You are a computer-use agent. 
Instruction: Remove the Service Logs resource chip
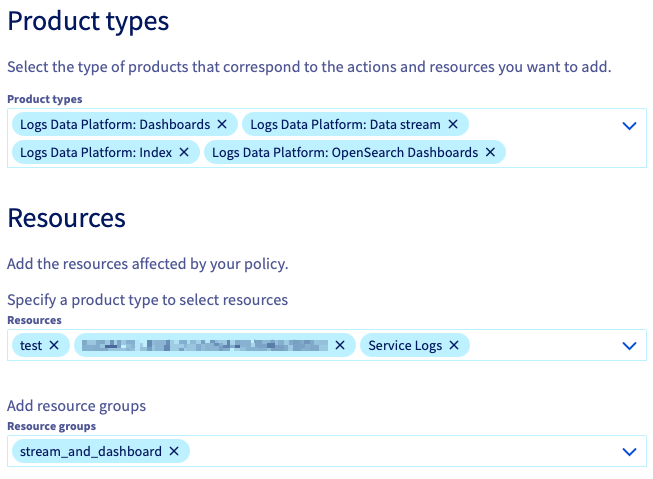[454, 345]
